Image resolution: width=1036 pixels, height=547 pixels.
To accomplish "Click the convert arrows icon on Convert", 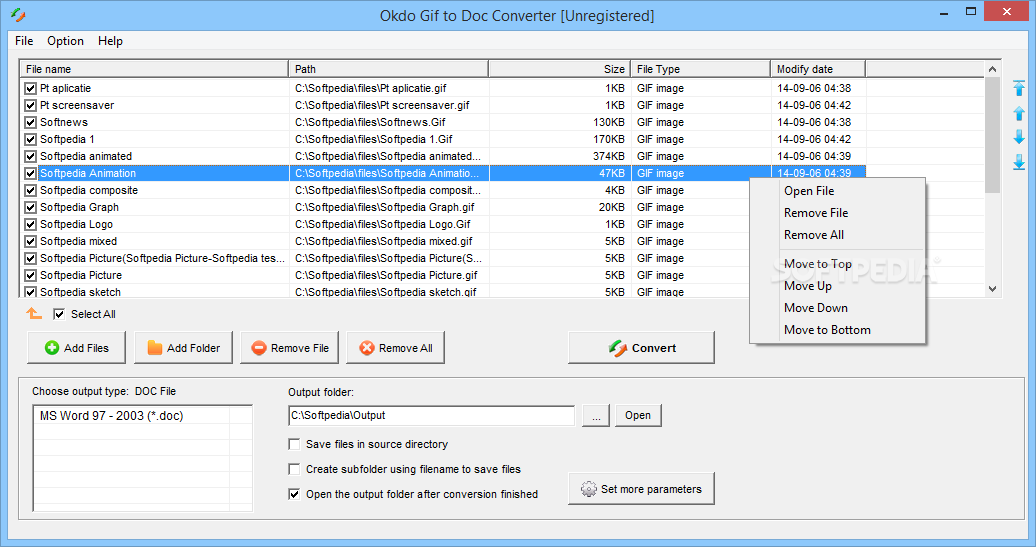I will (618, 347).
